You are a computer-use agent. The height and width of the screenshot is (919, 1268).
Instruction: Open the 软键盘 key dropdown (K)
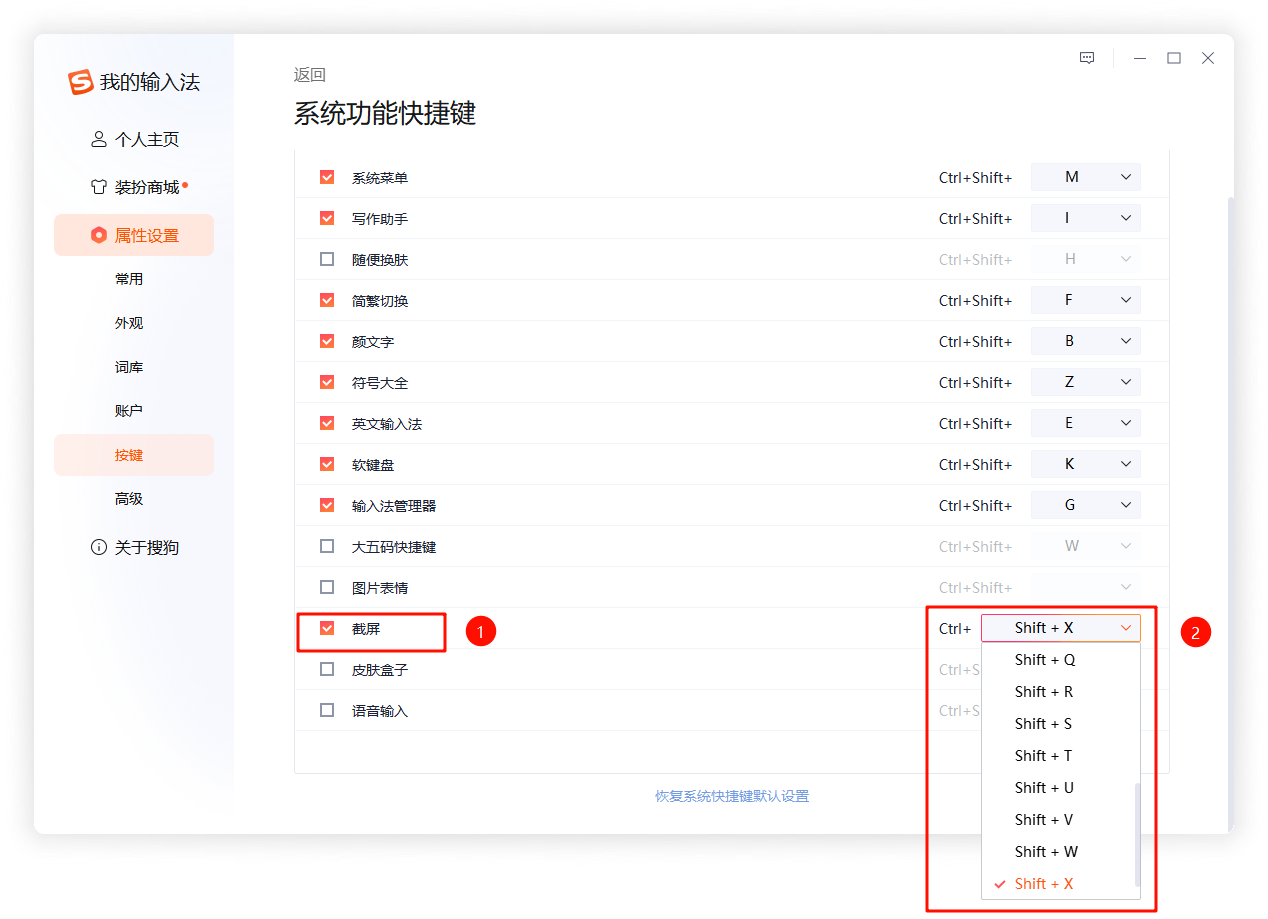point(1085,464)
